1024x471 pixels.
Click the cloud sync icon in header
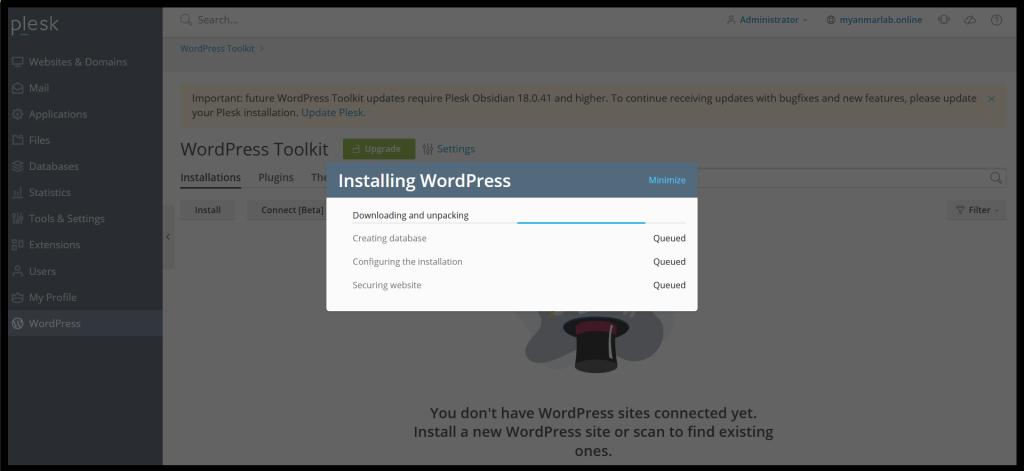coord(970,20)
